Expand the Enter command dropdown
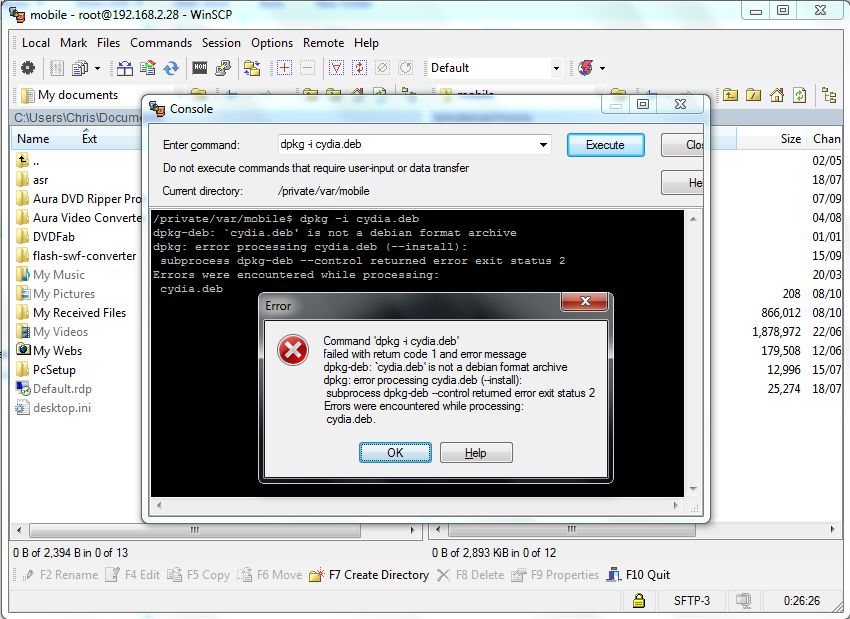 point(543,145)
